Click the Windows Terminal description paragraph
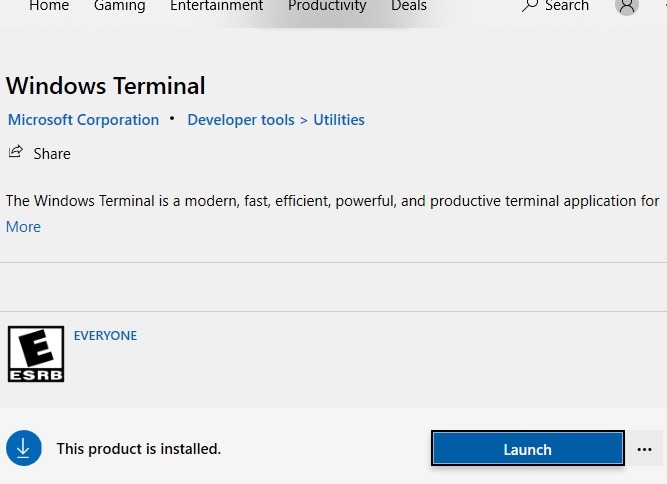This screenshot has height=484, width=667. point(333,201)
